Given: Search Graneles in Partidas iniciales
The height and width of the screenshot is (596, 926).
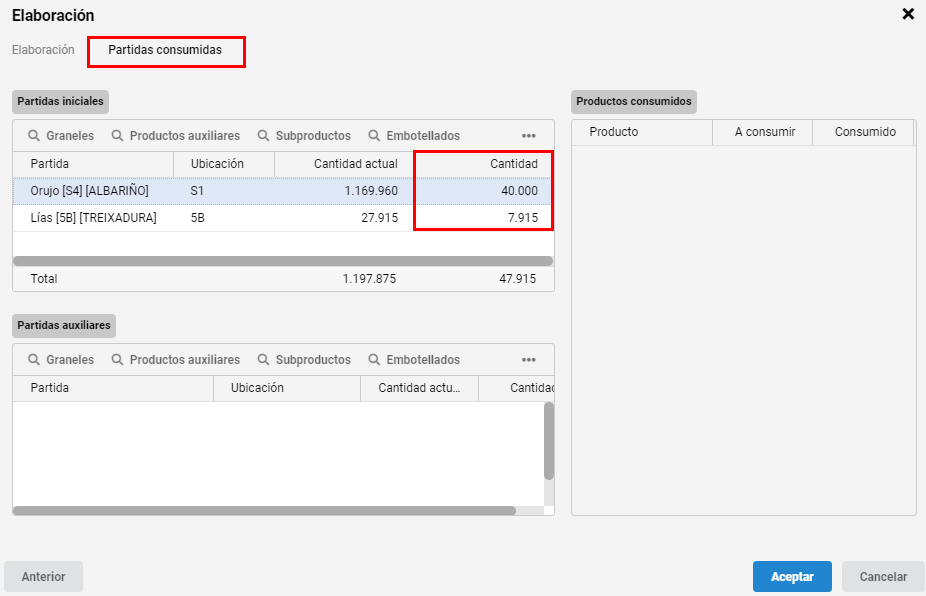Looking at the screenshot, I should (61, 136).
